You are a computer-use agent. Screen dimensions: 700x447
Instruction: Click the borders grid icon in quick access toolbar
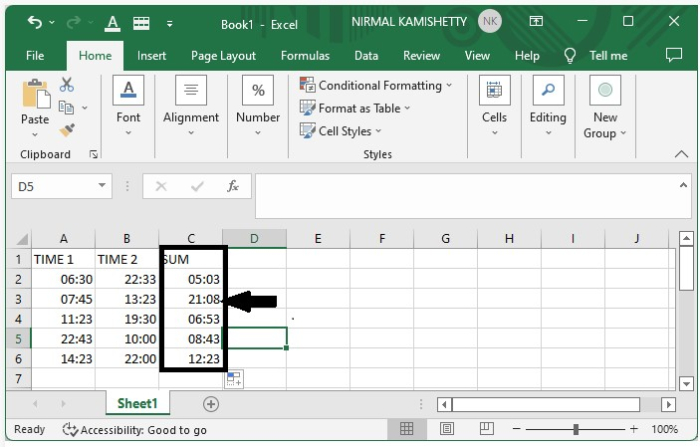pyautogui.click(x=141, y=23)
